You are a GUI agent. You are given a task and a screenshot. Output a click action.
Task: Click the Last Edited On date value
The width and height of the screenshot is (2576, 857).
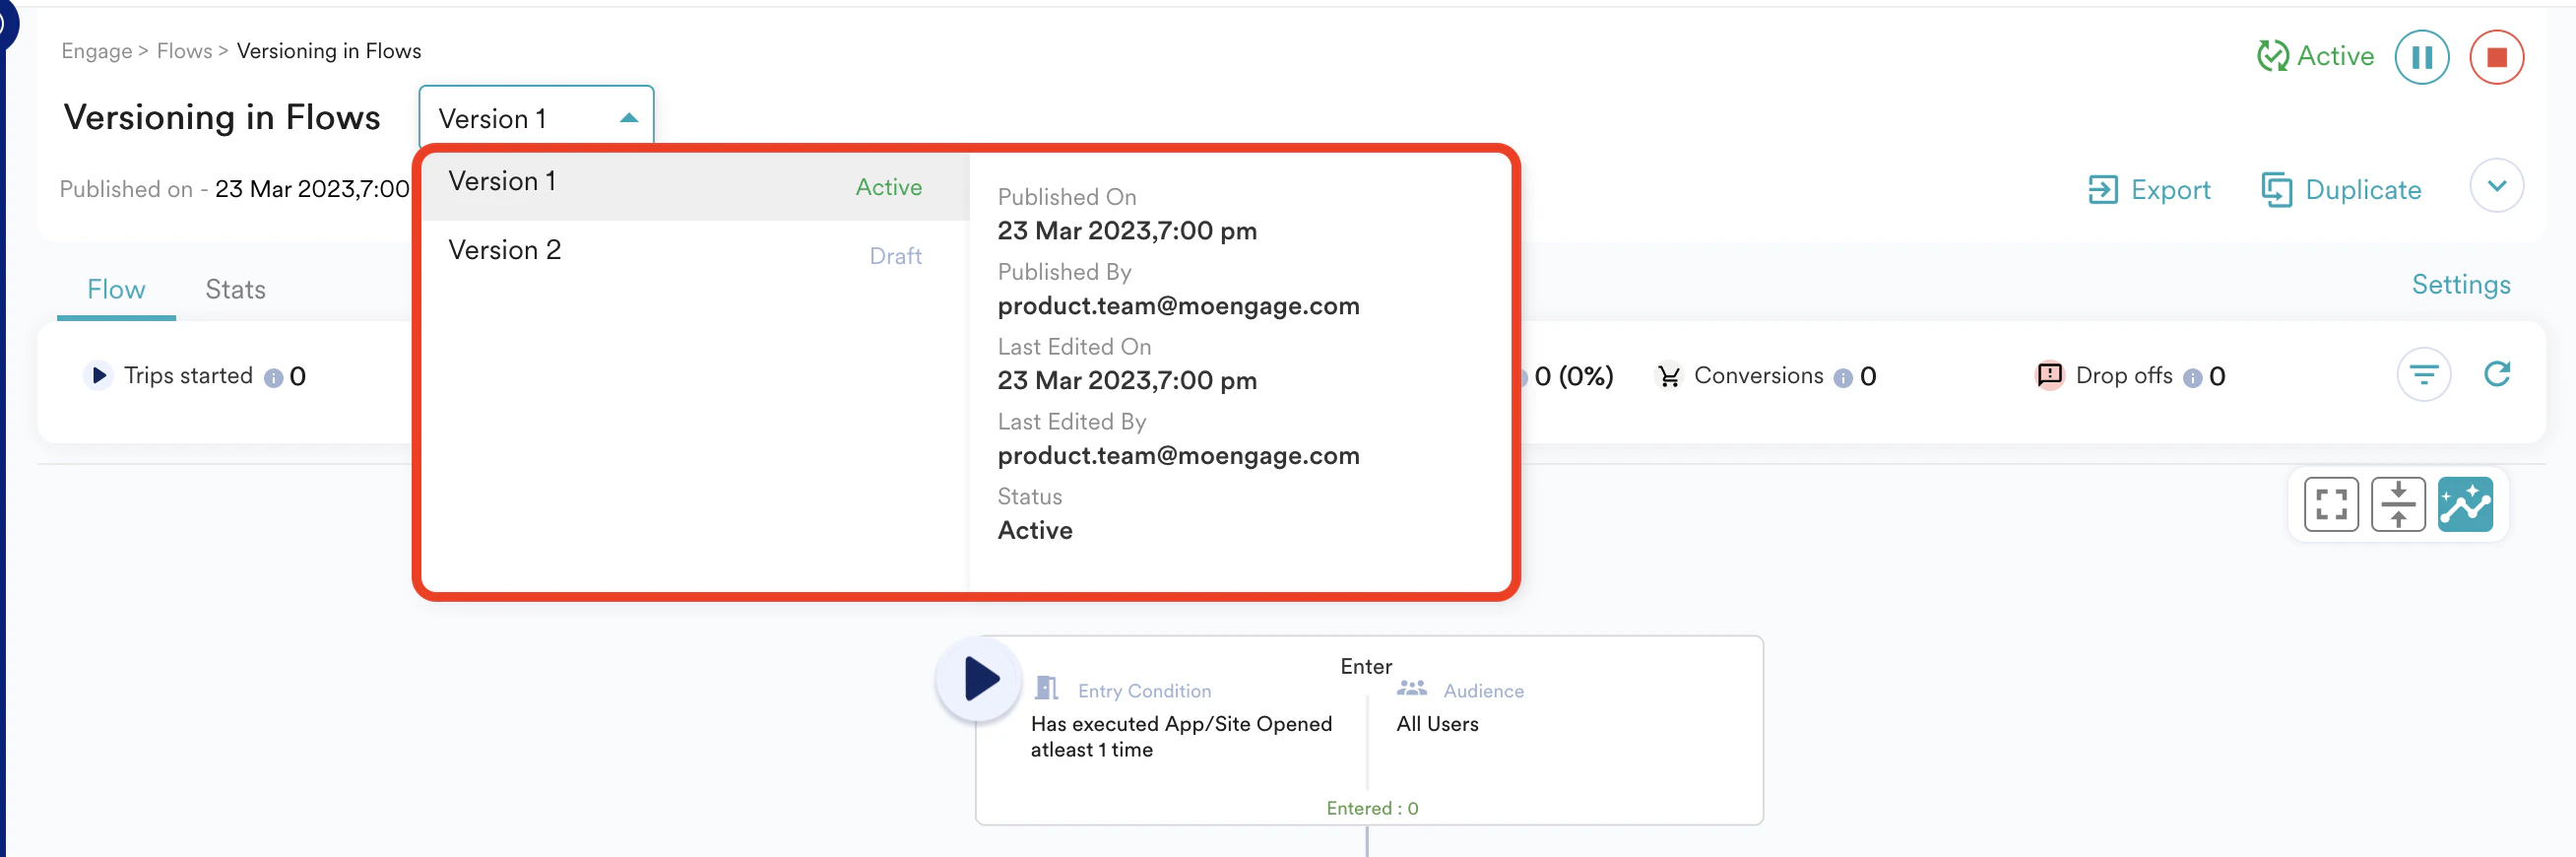click(1127, 381)
